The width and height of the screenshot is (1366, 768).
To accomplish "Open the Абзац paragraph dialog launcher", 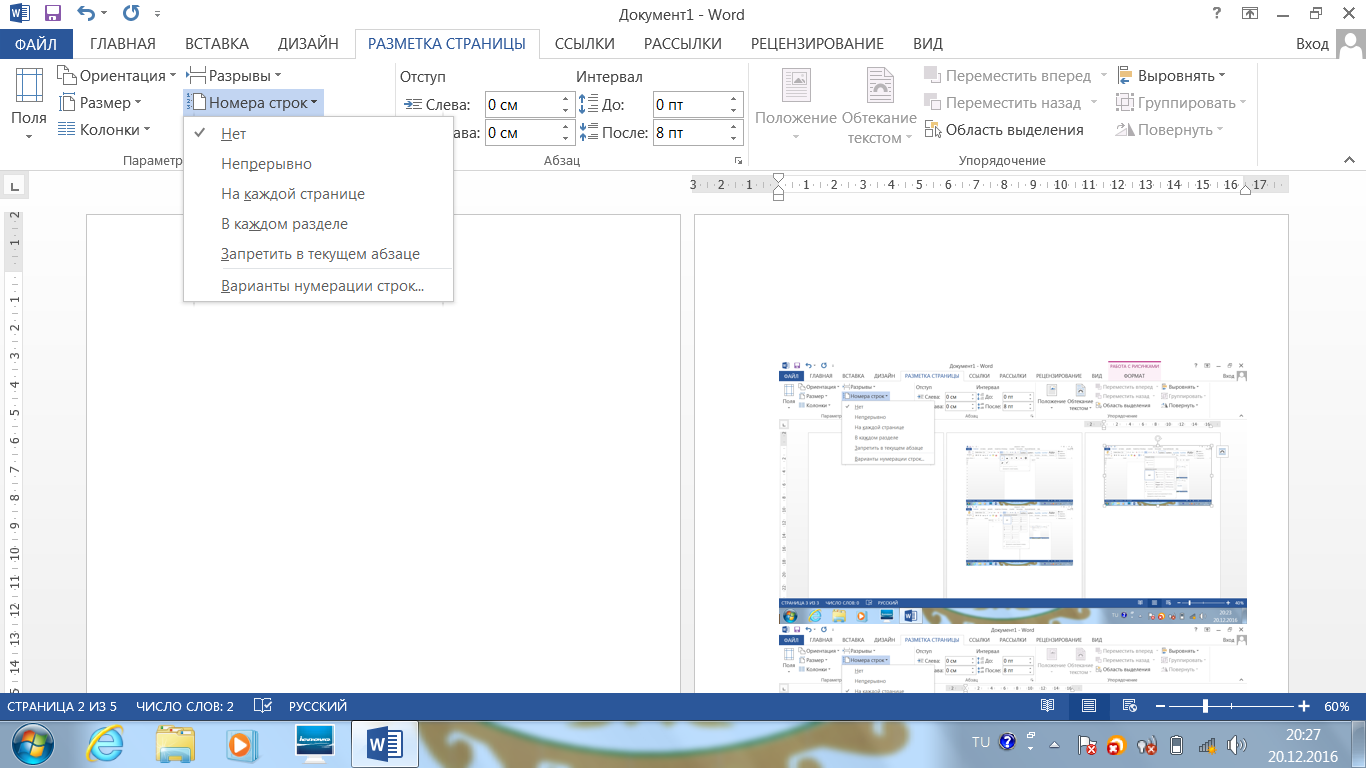I will [x=738, y=161].
